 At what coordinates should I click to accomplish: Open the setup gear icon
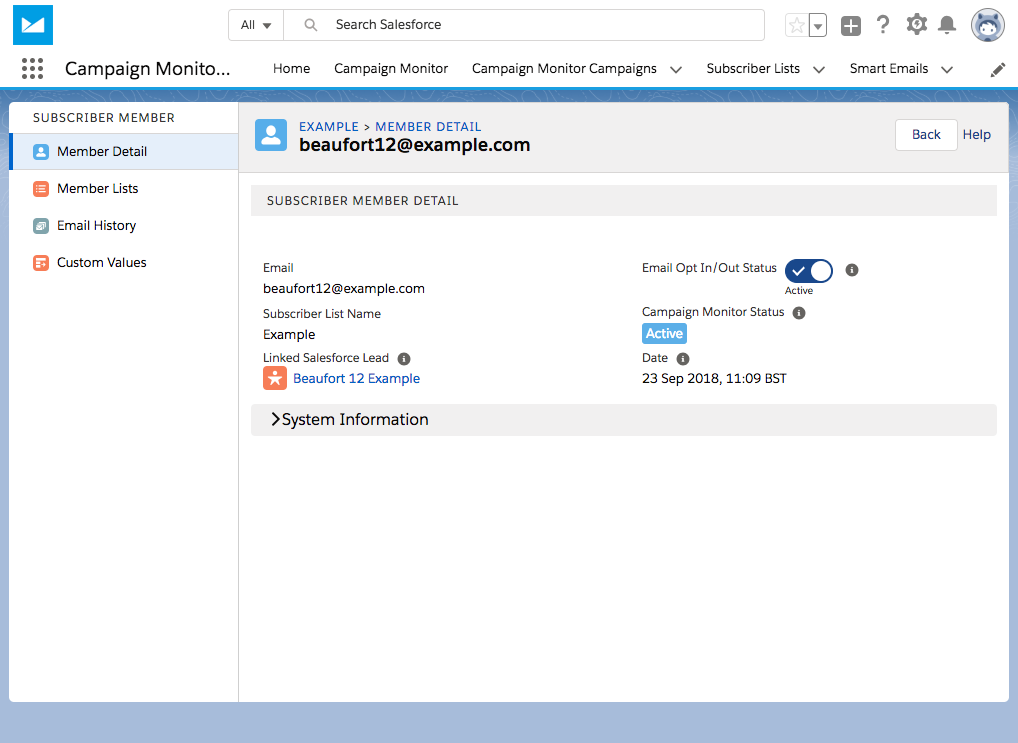click(x=917, y=25)
